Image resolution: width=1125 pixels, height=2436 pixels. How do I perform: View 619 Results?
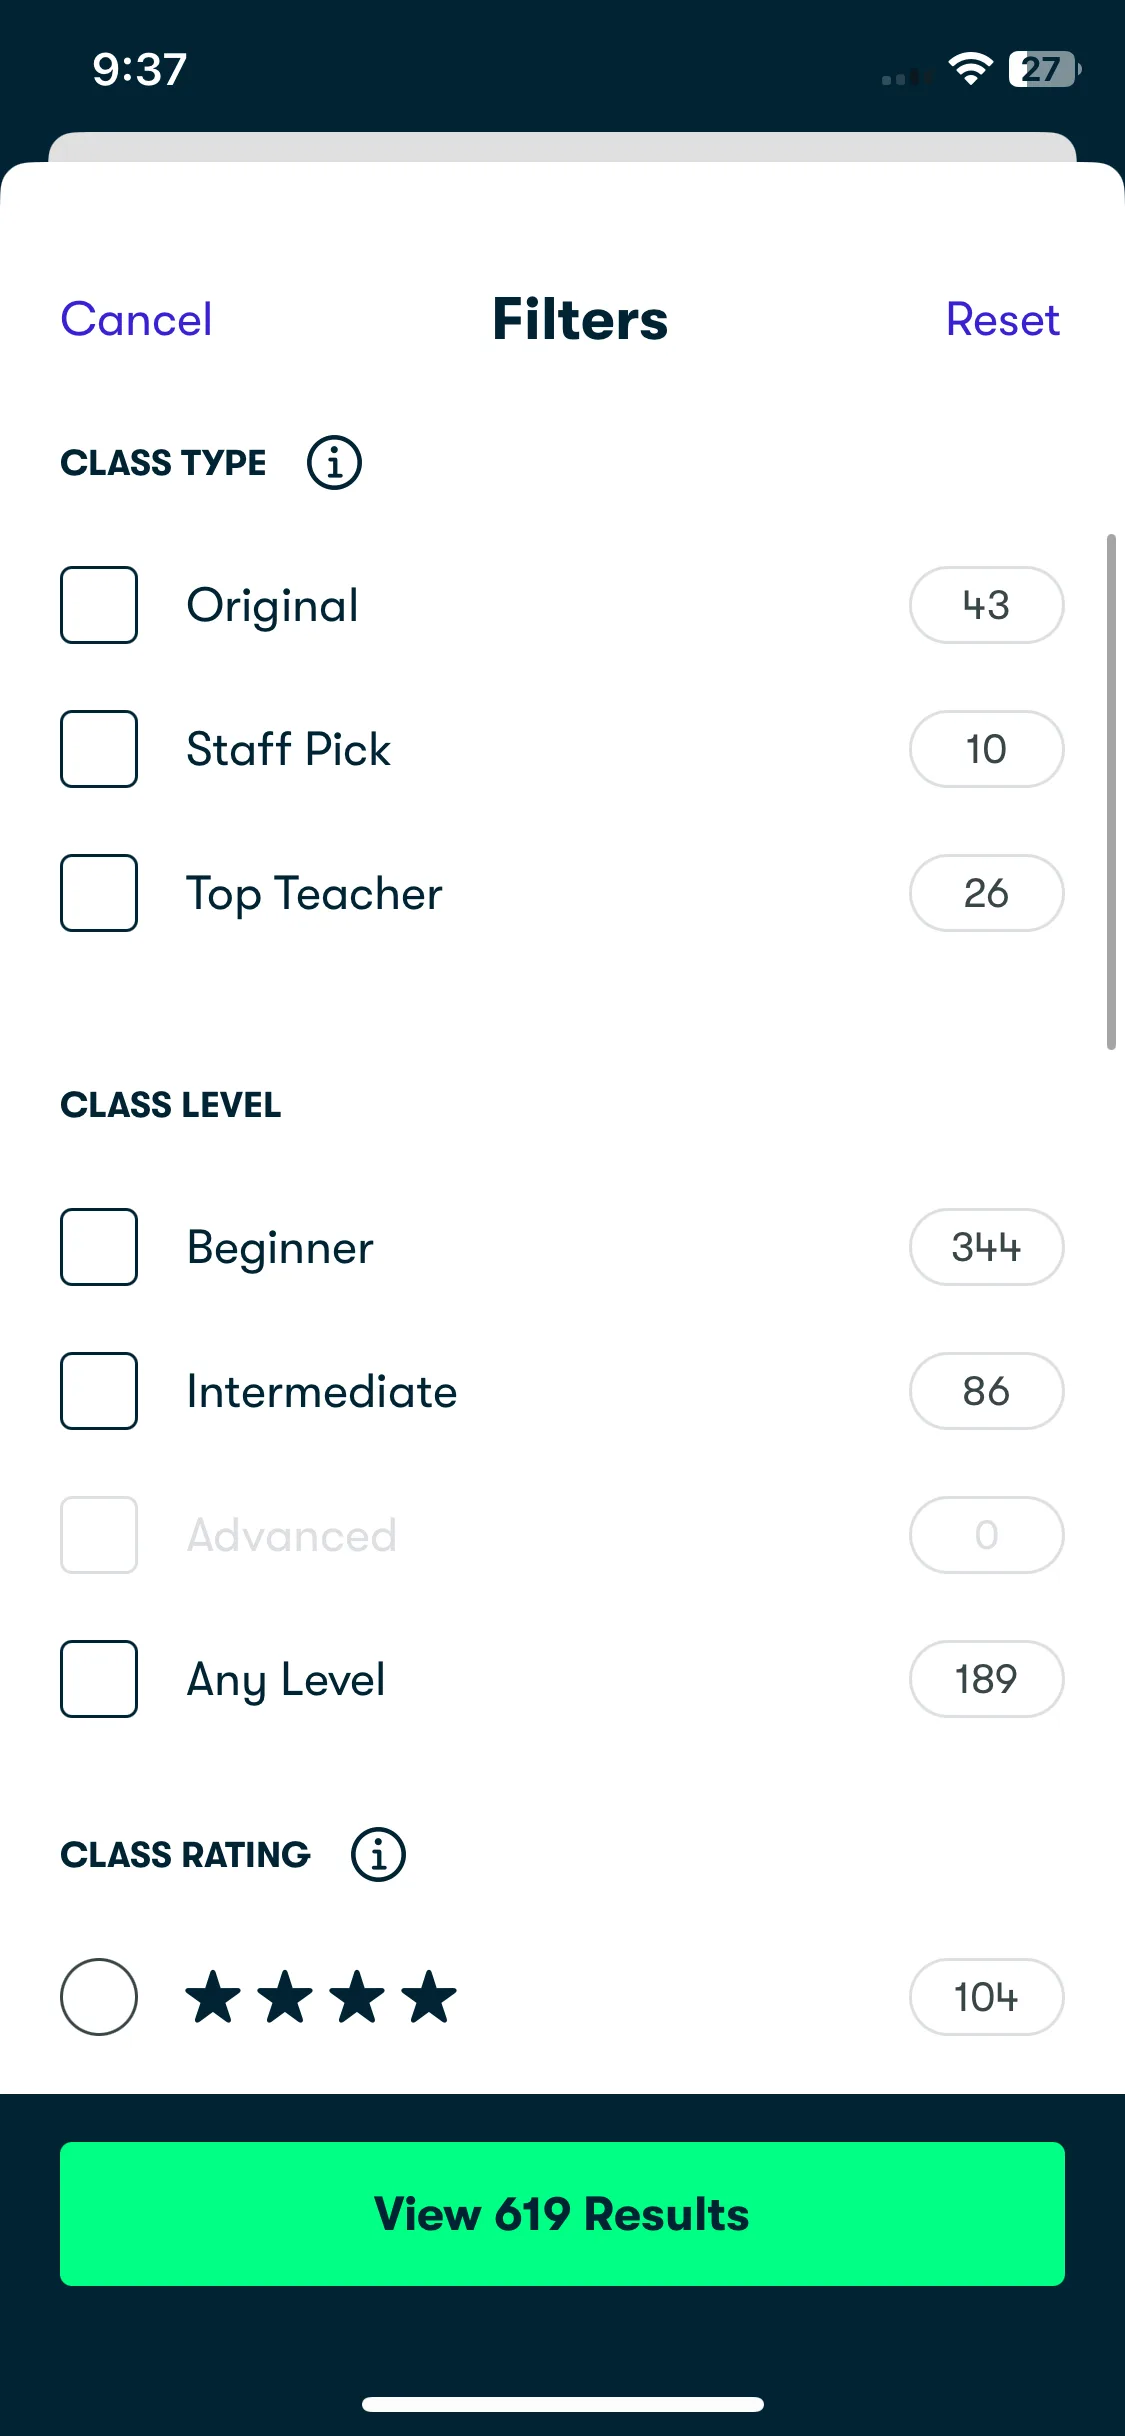coord(562,2214)
